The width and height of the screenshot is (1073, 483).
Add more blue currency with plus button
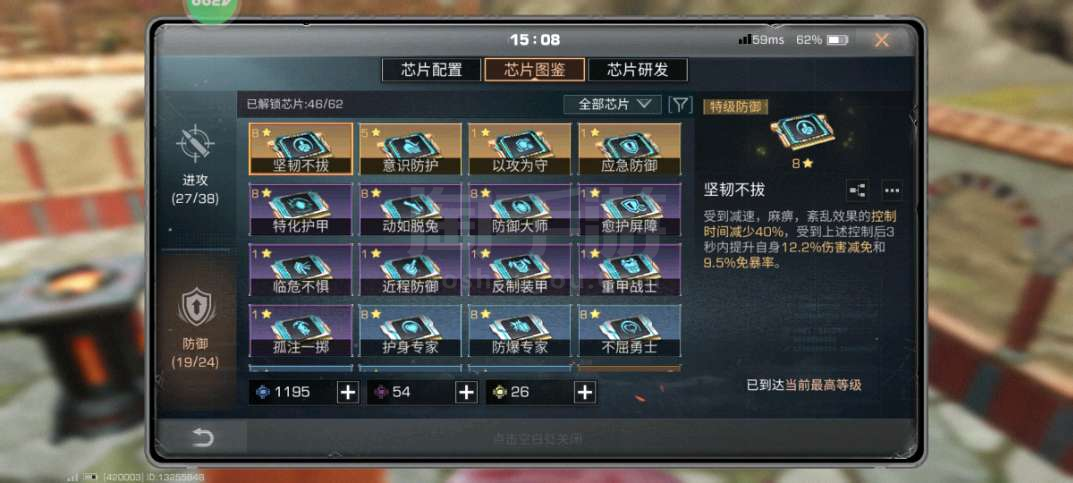(x=348, y=392)
